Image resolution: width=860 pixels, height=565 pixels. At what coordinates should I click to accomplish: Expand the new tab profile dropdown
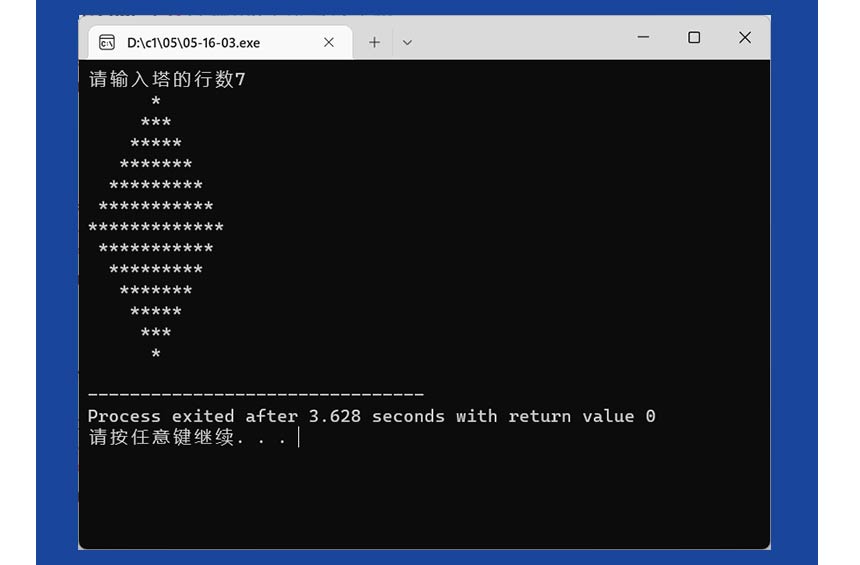[407, 42]
